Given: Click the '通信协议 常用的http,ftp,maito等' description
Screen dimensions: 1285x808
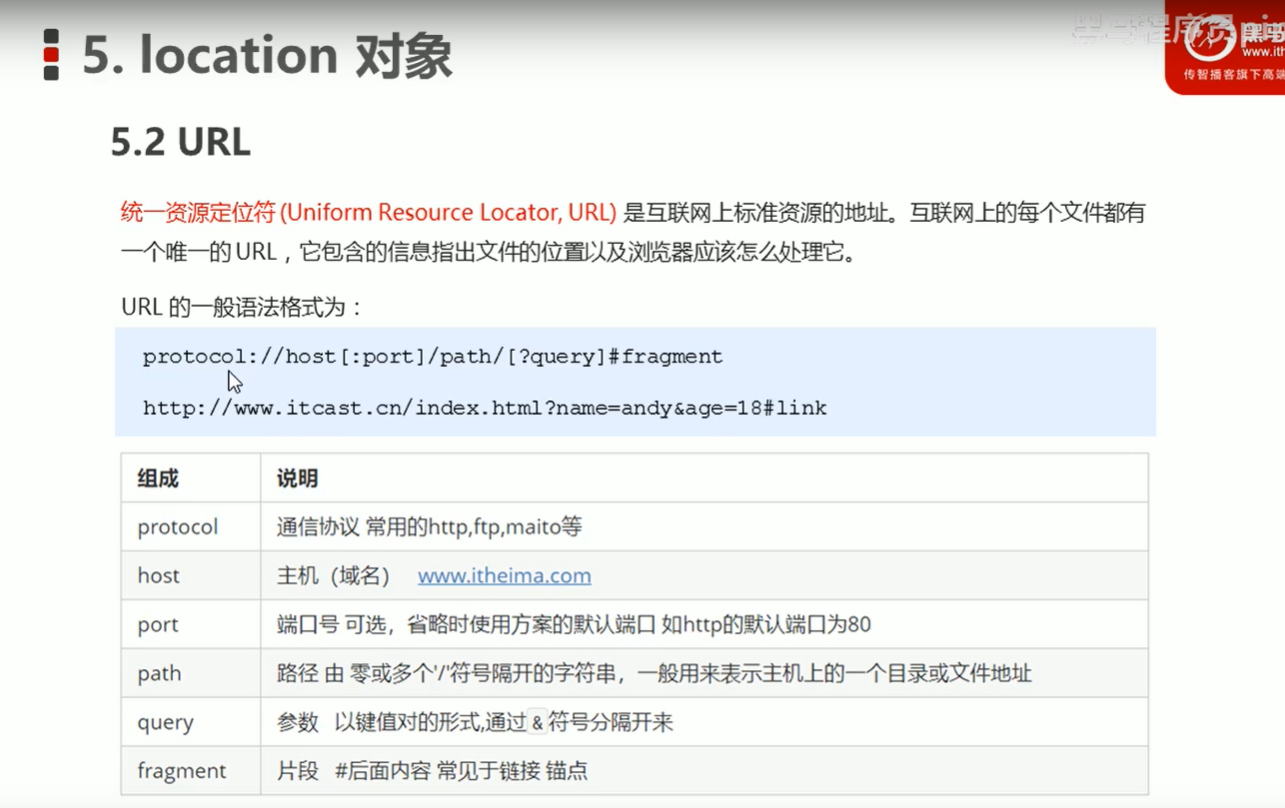Looking at the screenshot, I should pyautogui.click(x=429, y=527).
